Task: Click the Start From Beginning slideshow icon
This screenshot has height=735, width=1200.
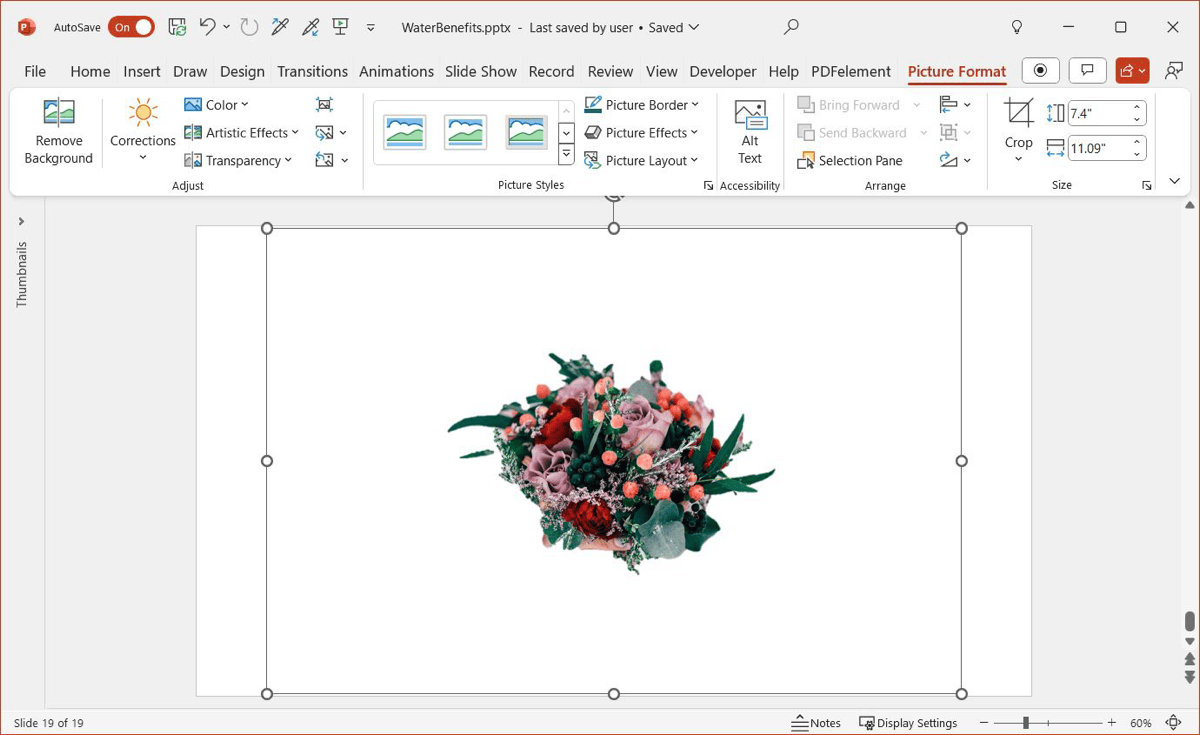Action: pos(341,27)
